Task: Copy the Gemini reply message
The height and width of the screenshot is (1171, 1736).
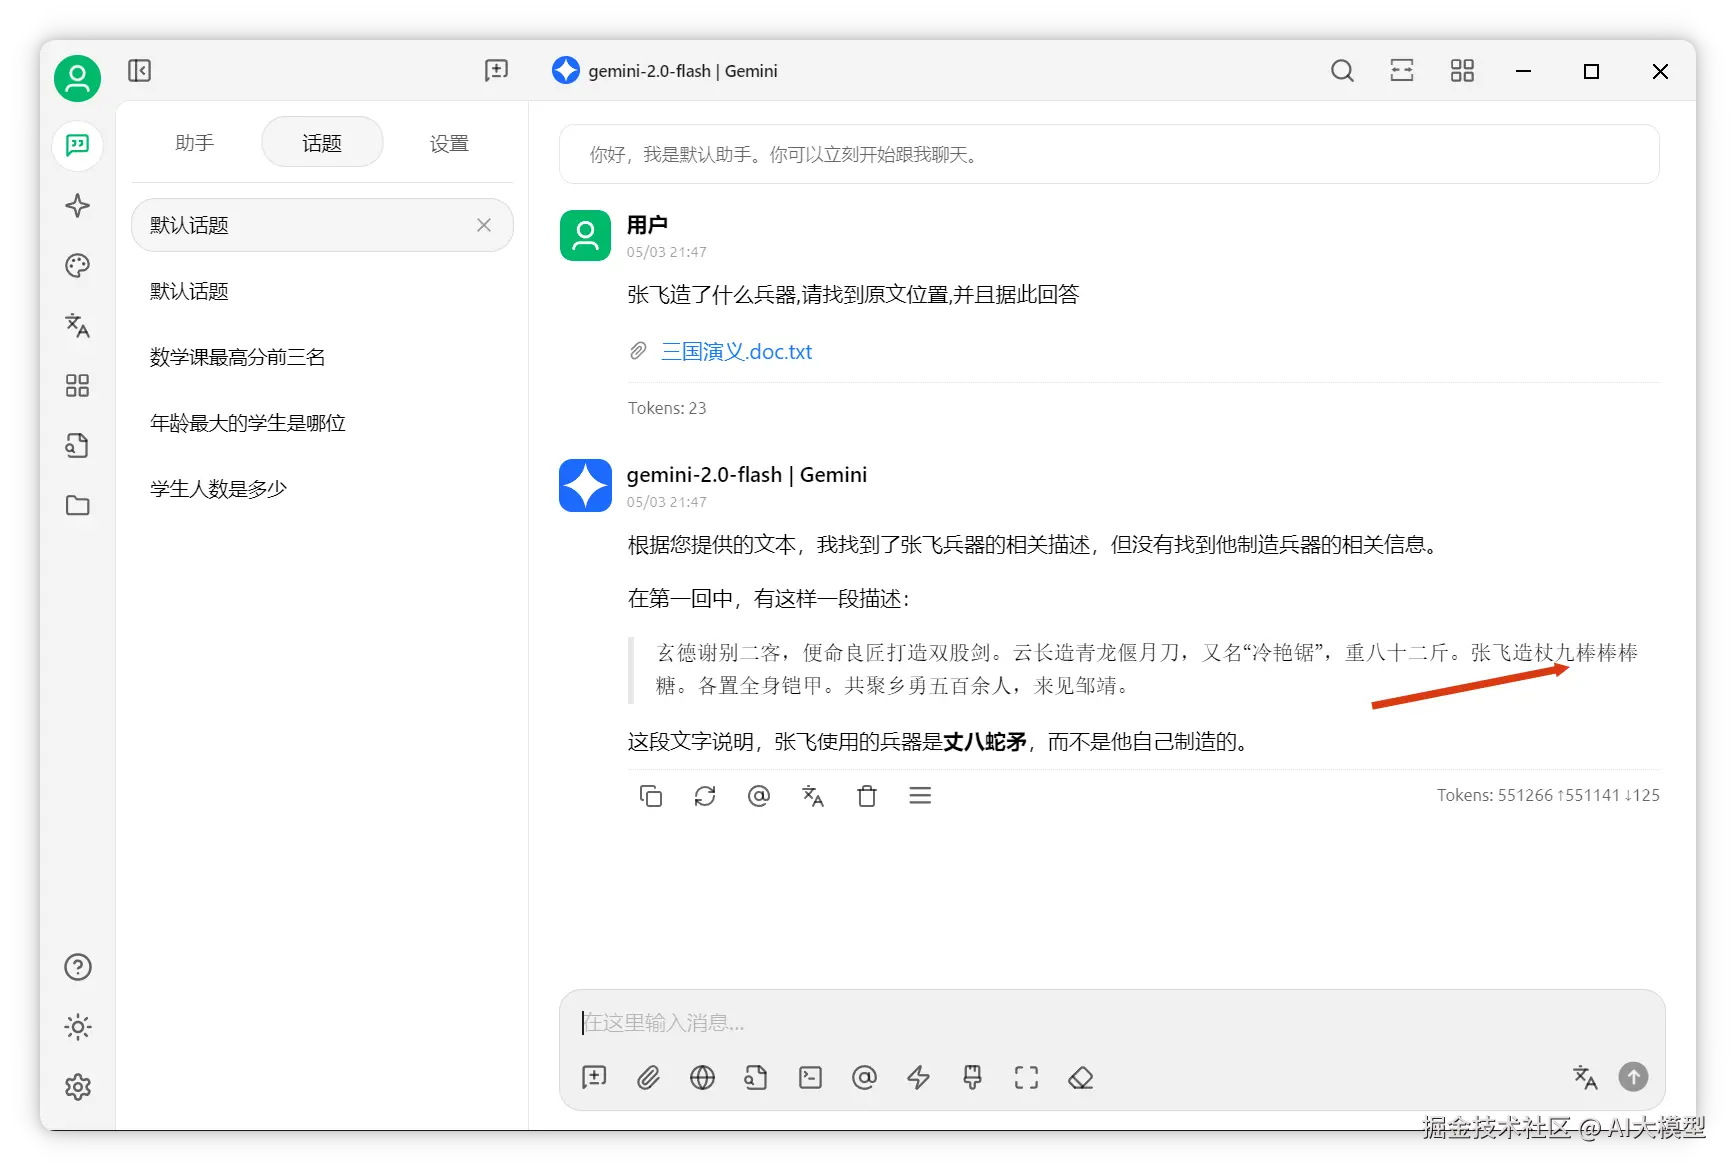Action: pyautogui.click(x=651, y=796)
